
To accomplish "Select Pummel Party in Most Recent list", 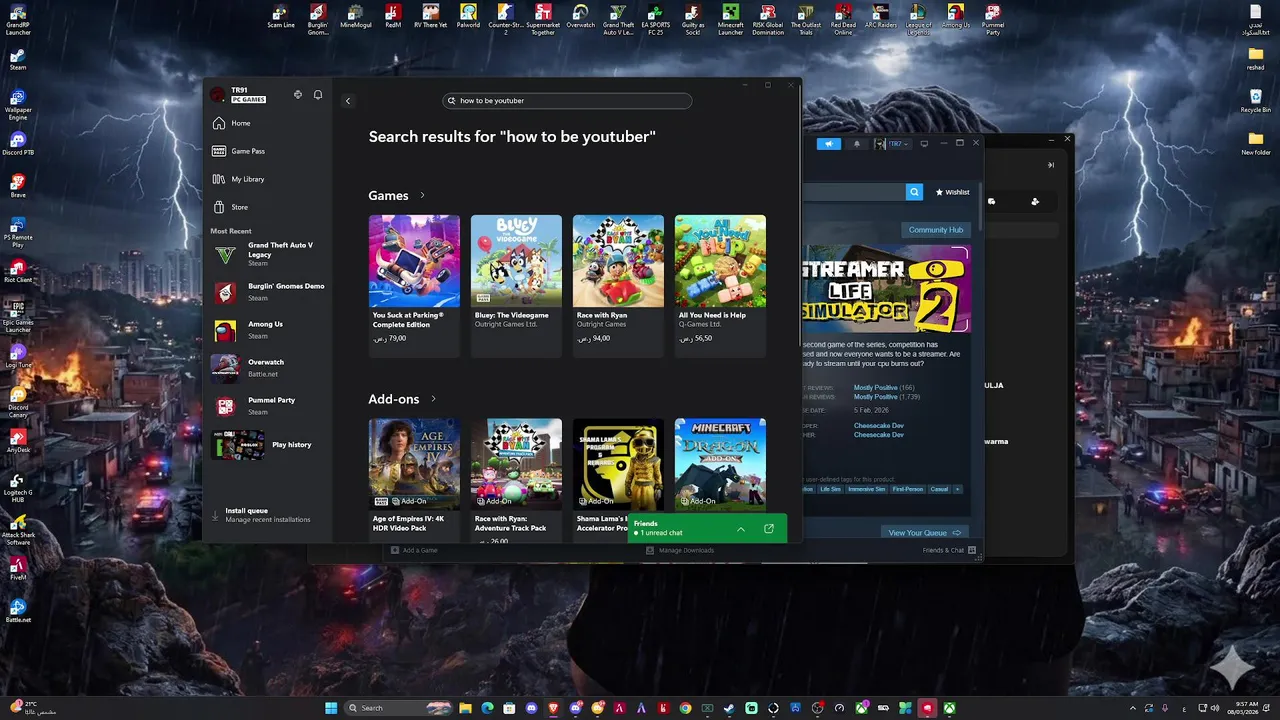I will 265,405.
